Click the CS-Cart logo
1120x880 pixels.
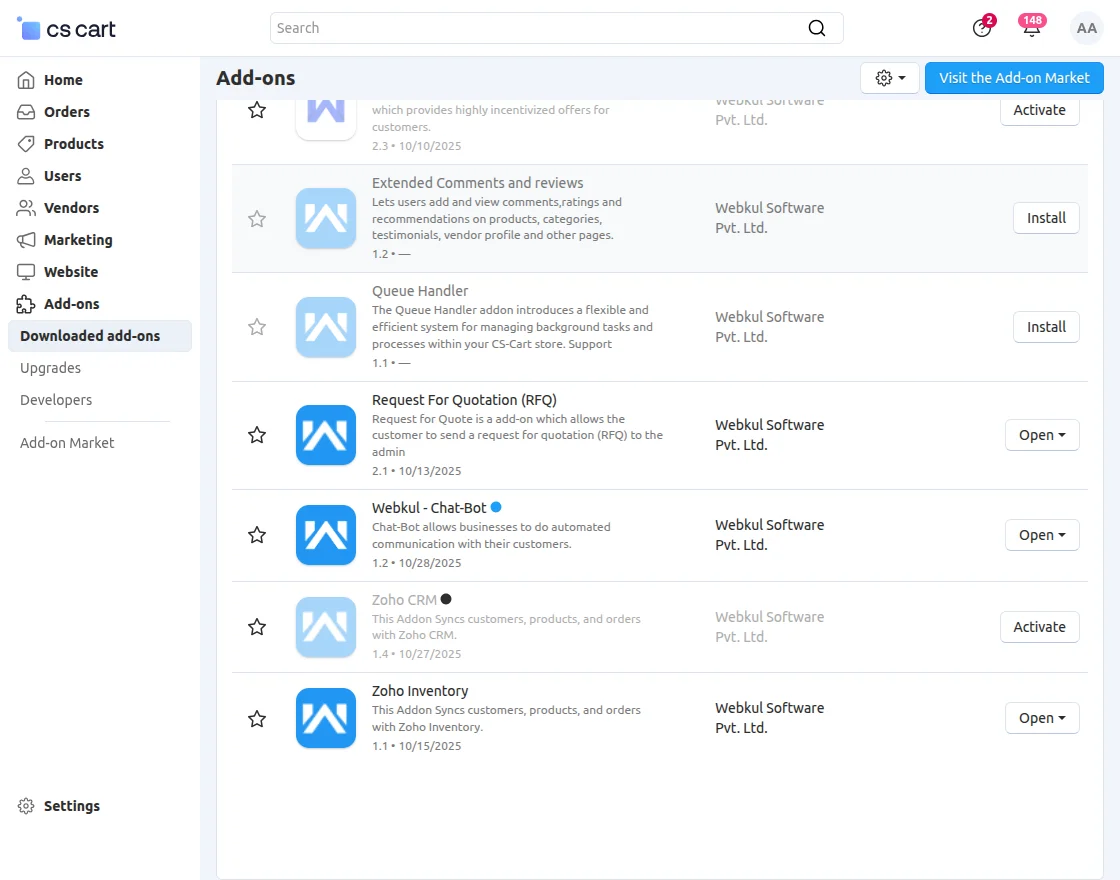point(66,29)
